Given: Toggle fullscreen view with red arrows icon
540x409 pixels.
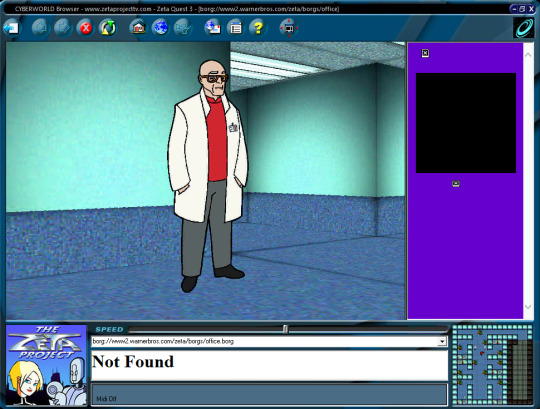Looking at the screenshot, I should pyautogui.click(x=289, y=28).
